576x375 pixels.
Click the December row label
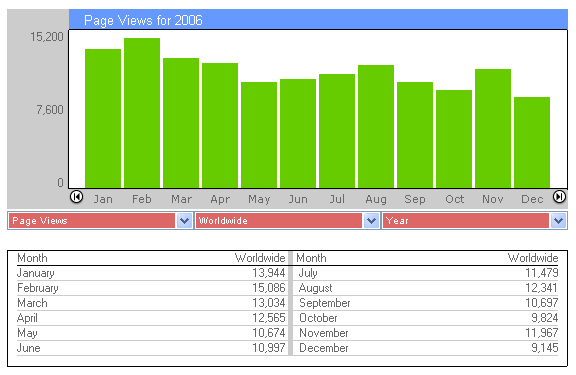324,348
